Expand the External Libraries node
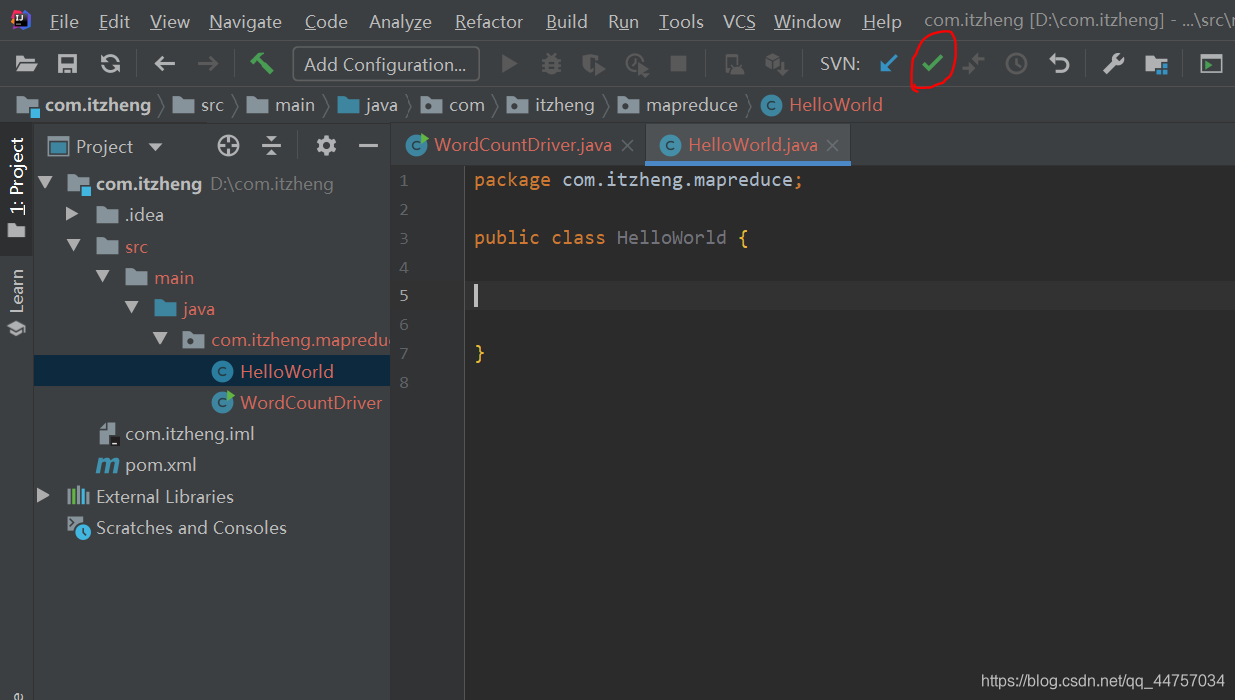 43,496
